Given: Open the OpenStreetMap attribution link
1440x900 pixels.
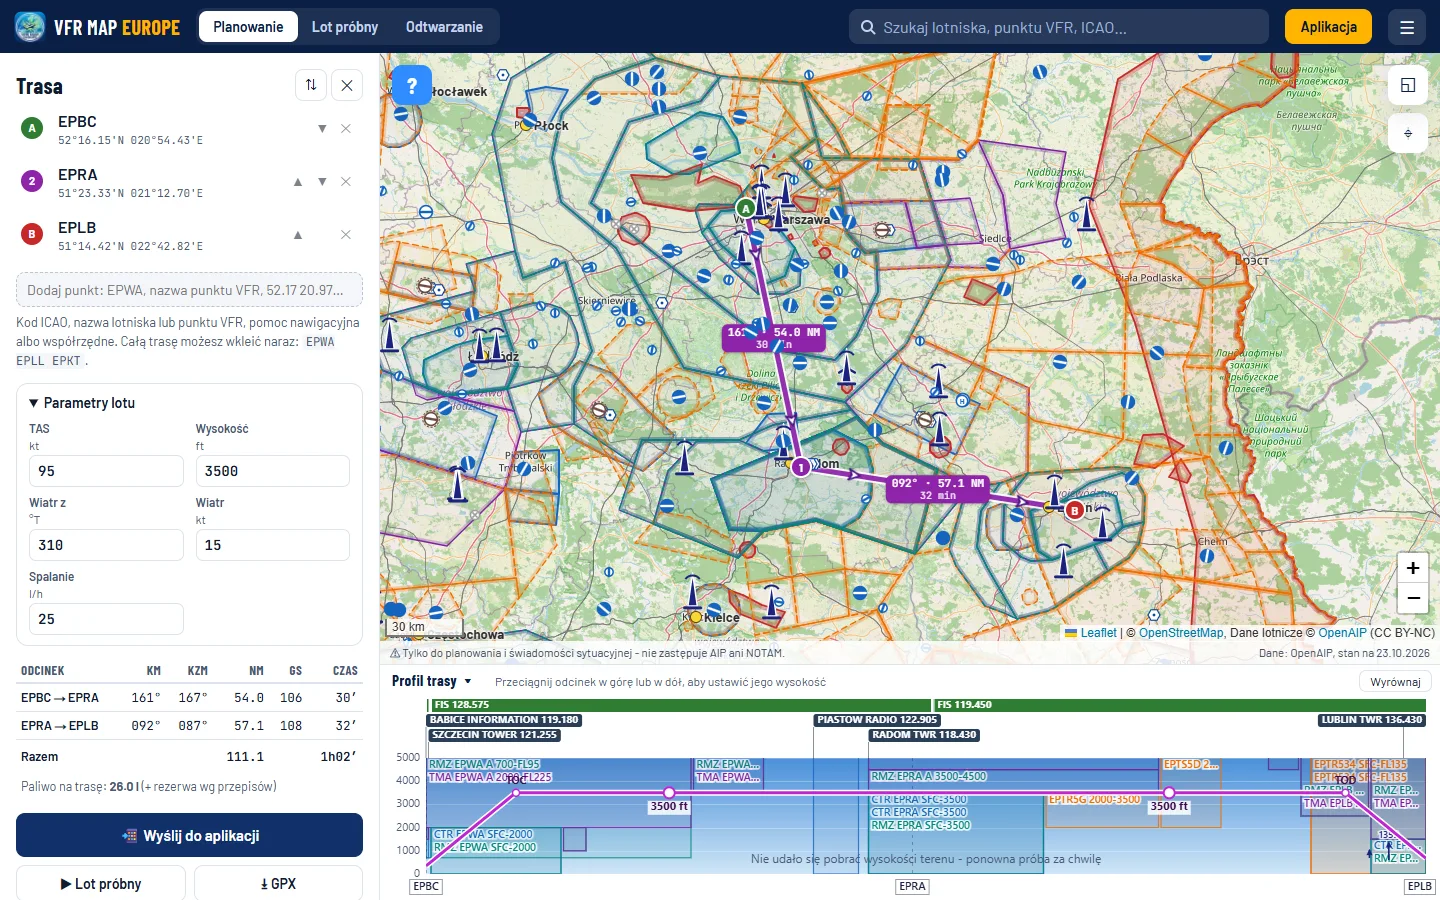Looking at the screenshot, I should tap(1181, 633).
